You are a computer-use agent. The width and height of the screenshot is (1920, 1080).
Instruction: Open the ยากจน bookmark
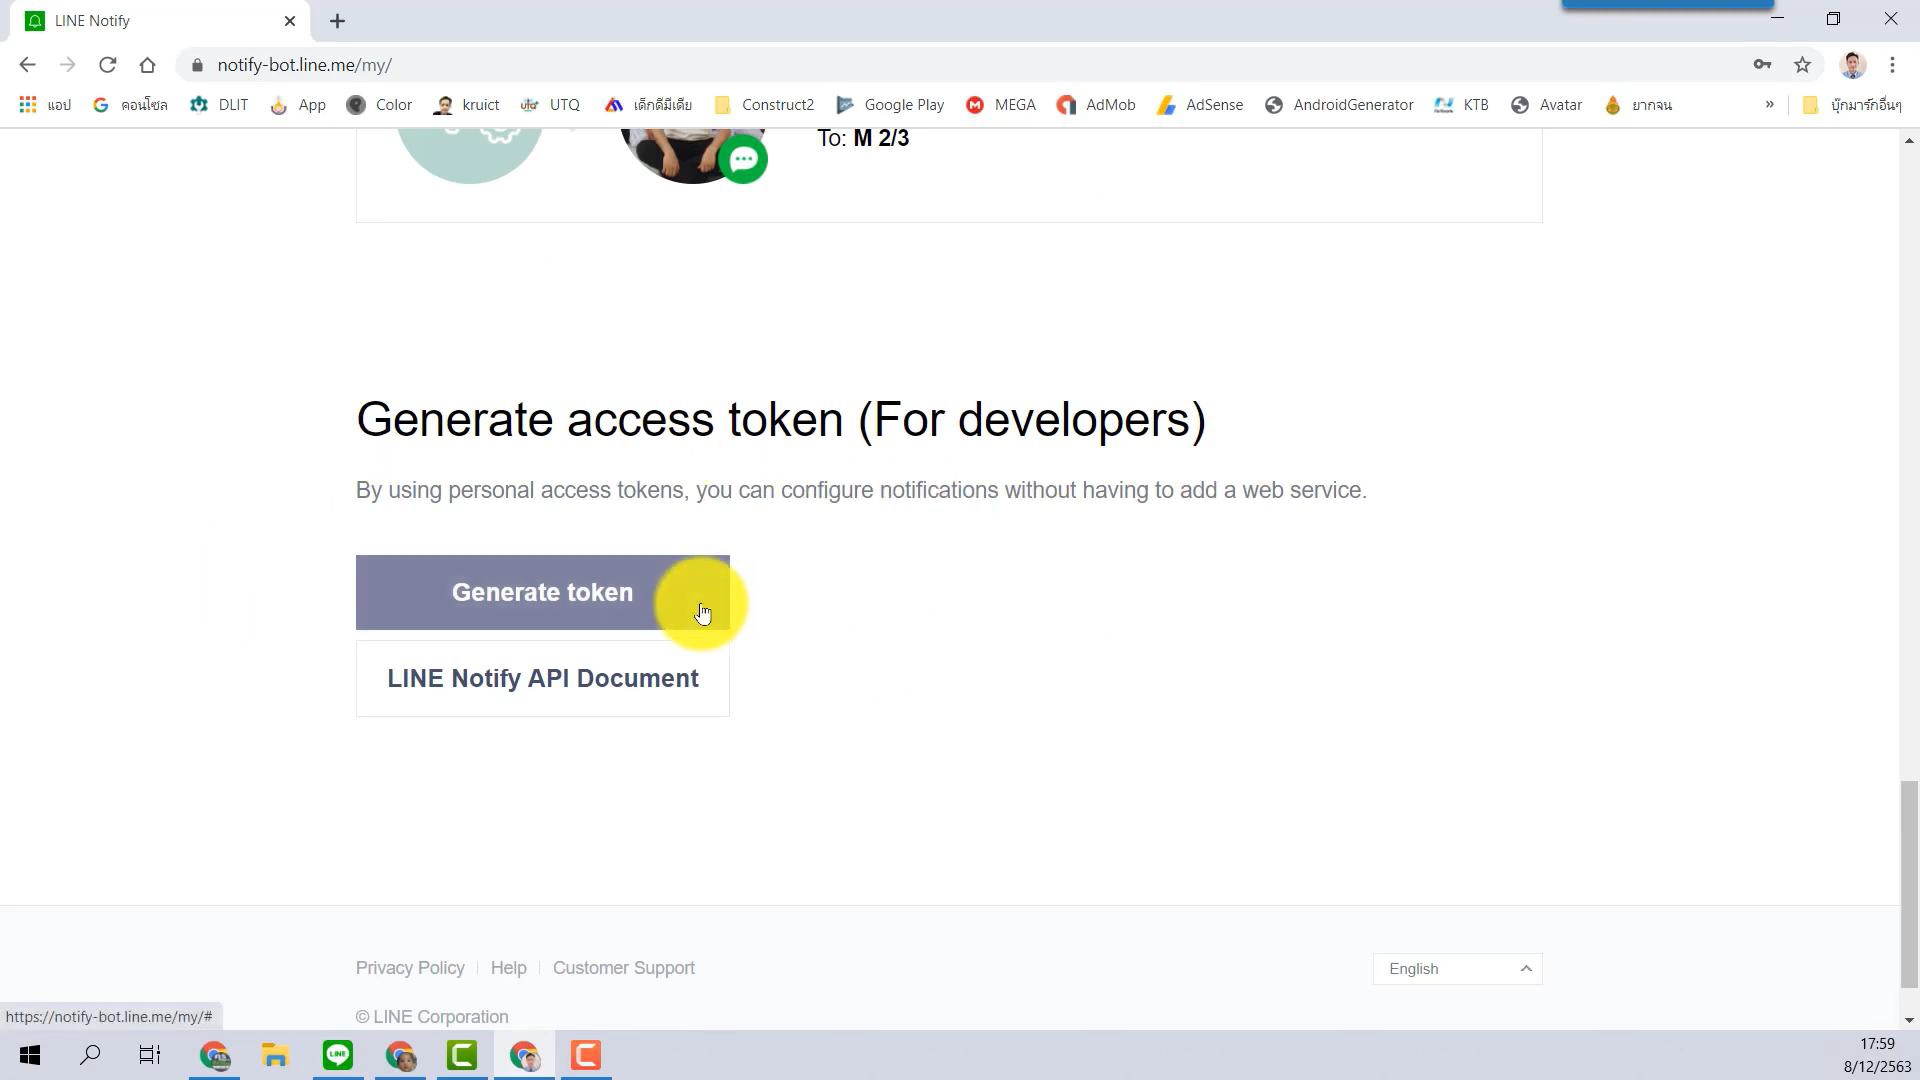(1638, 105)
